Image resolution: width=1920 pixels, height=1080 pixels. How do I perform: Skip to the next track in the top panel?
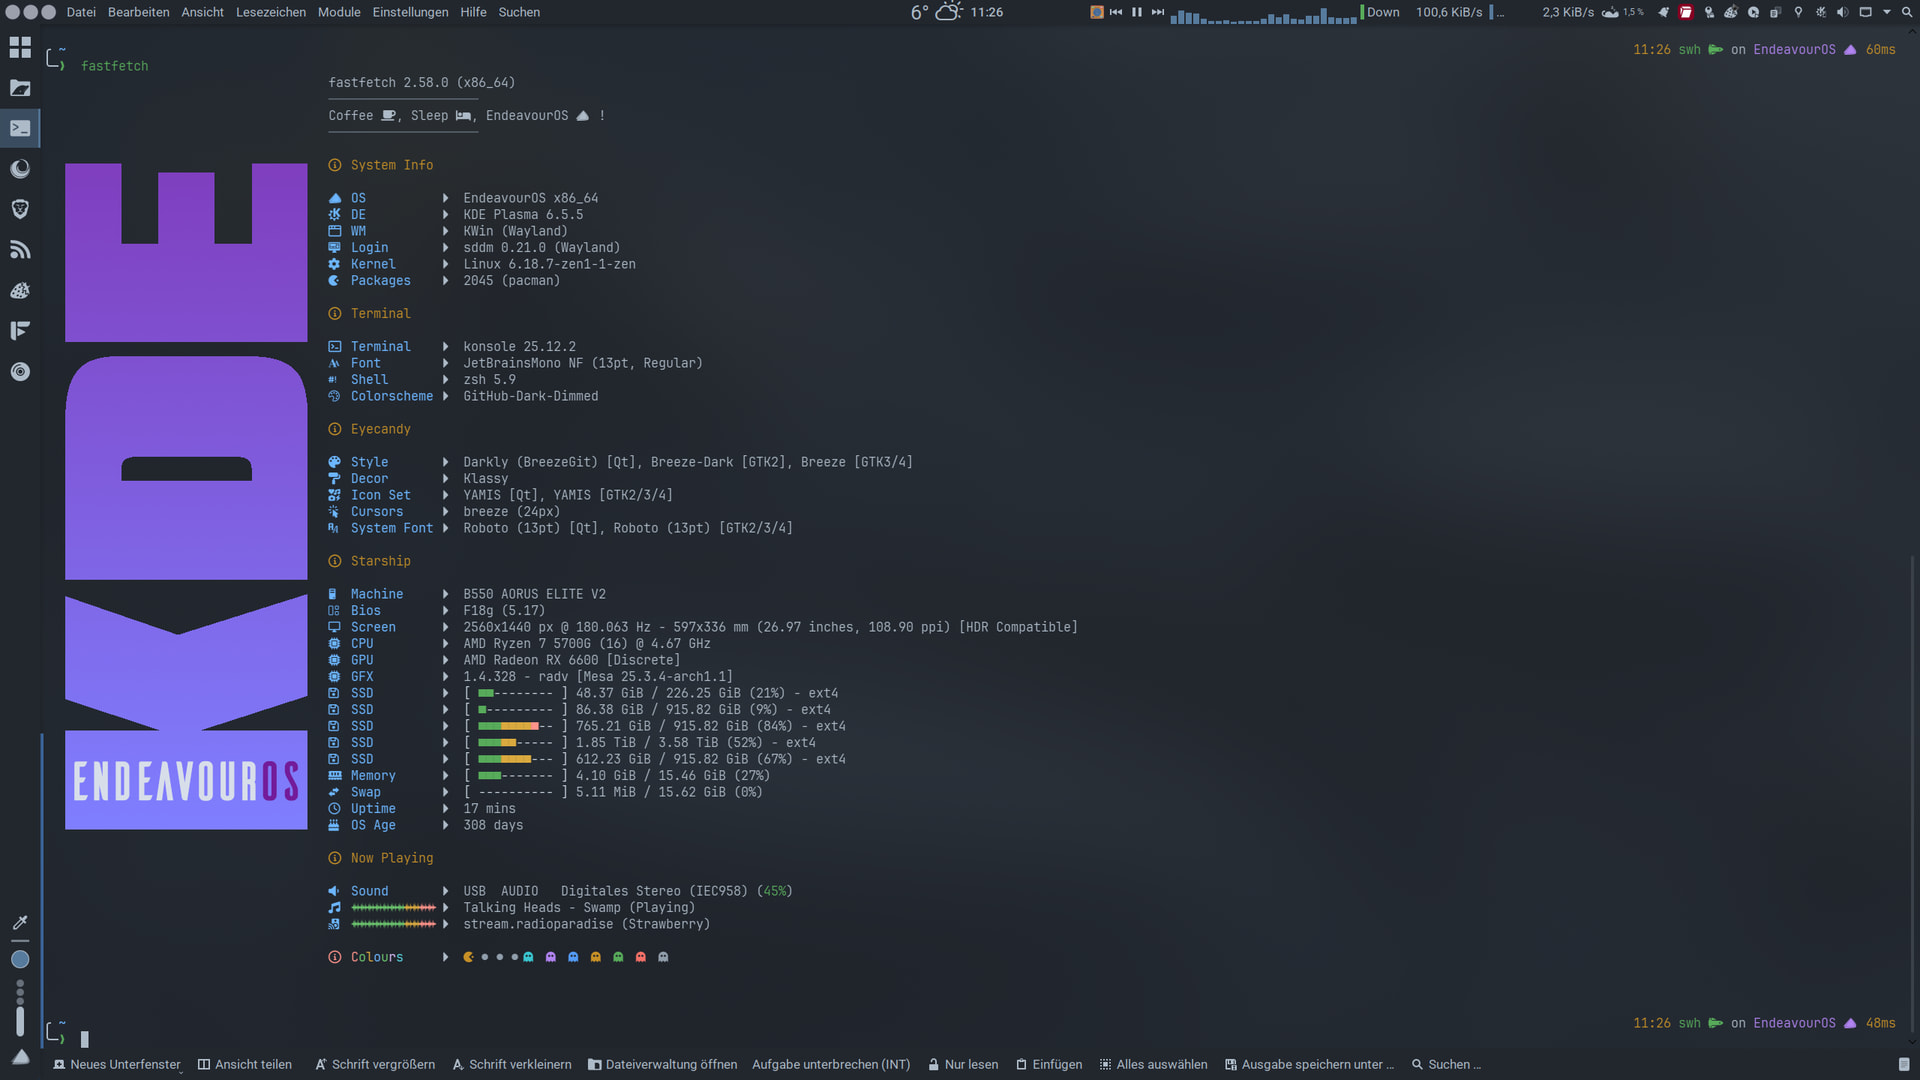point(1158,12)
